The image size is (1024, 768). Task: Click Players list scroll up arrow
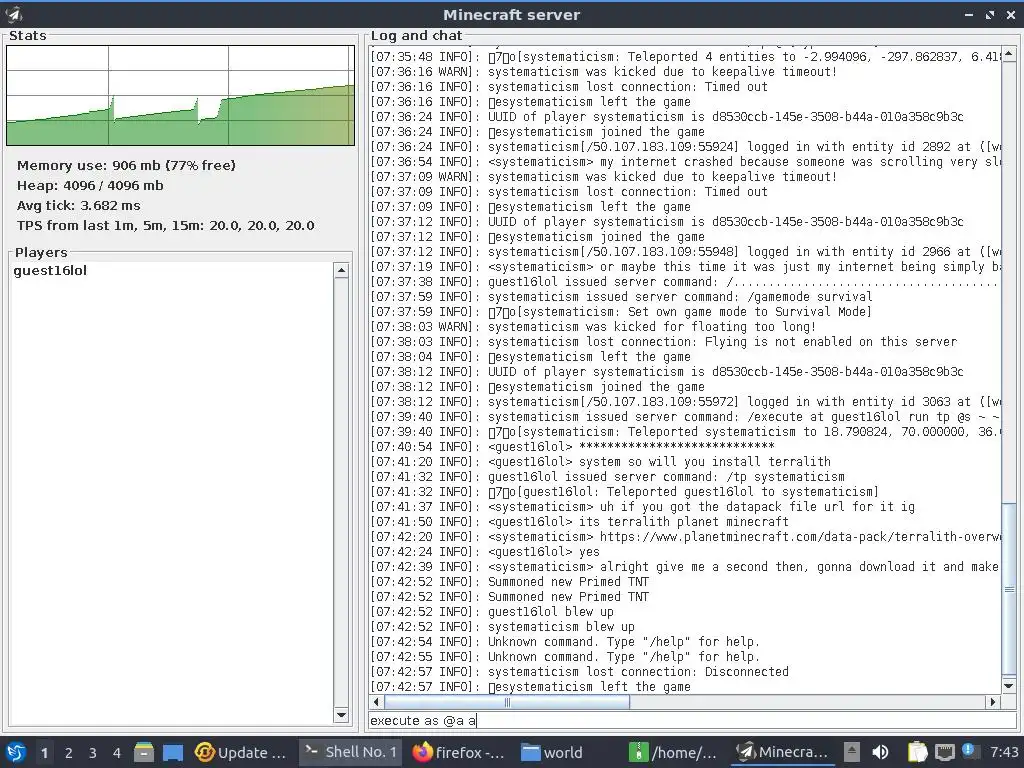coord(341,270)
